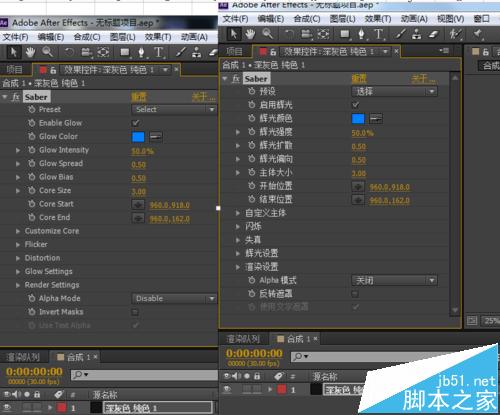Toggle Saber fx switch in right window

pyautogui.click(x=236, y=79)
